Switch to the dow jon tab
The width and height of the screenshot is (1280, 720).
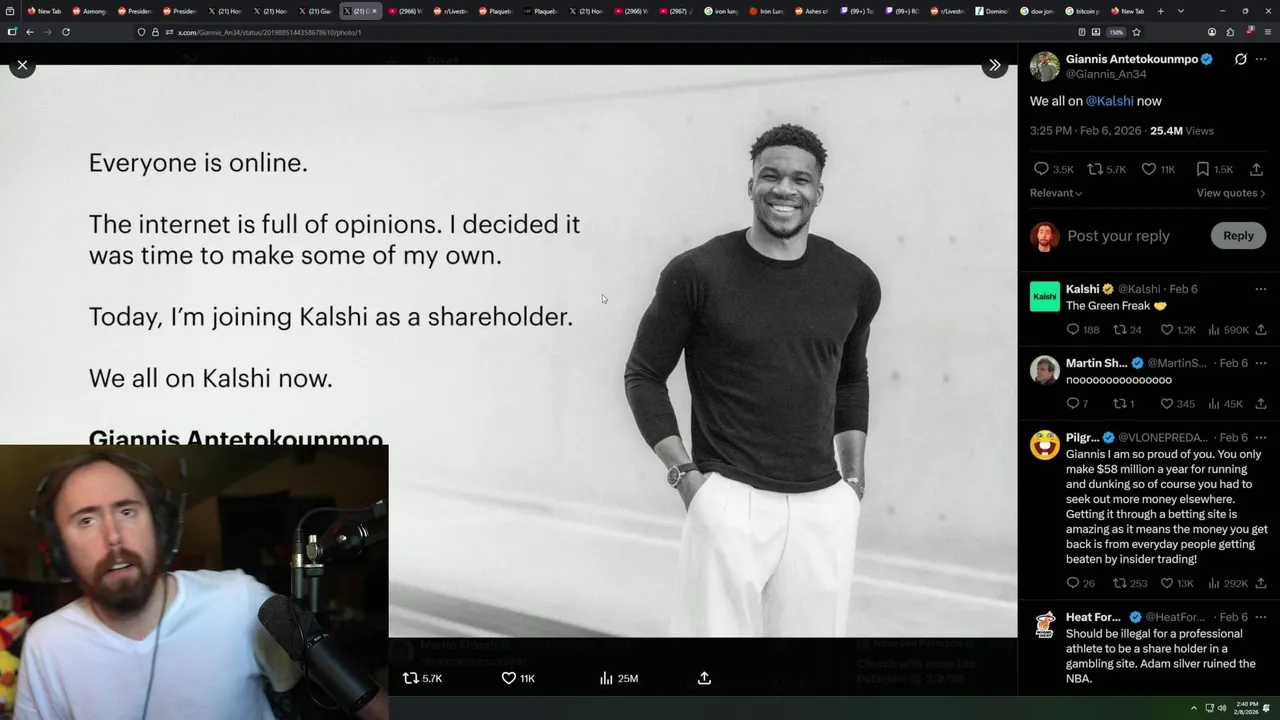point(1036,11)
